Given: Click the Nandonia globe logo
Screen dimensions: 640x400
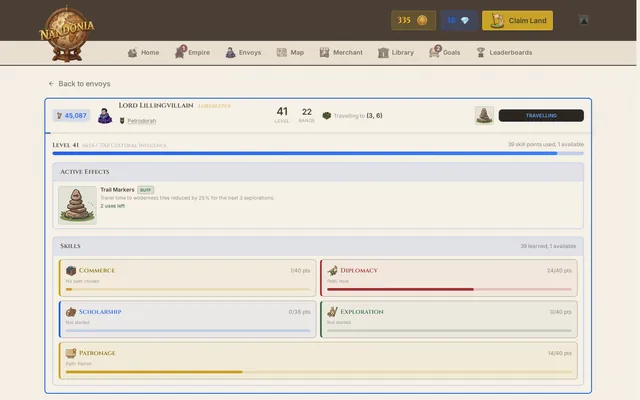Looking at the screenshot, I should pyautogui.click(x=67, y=33).
